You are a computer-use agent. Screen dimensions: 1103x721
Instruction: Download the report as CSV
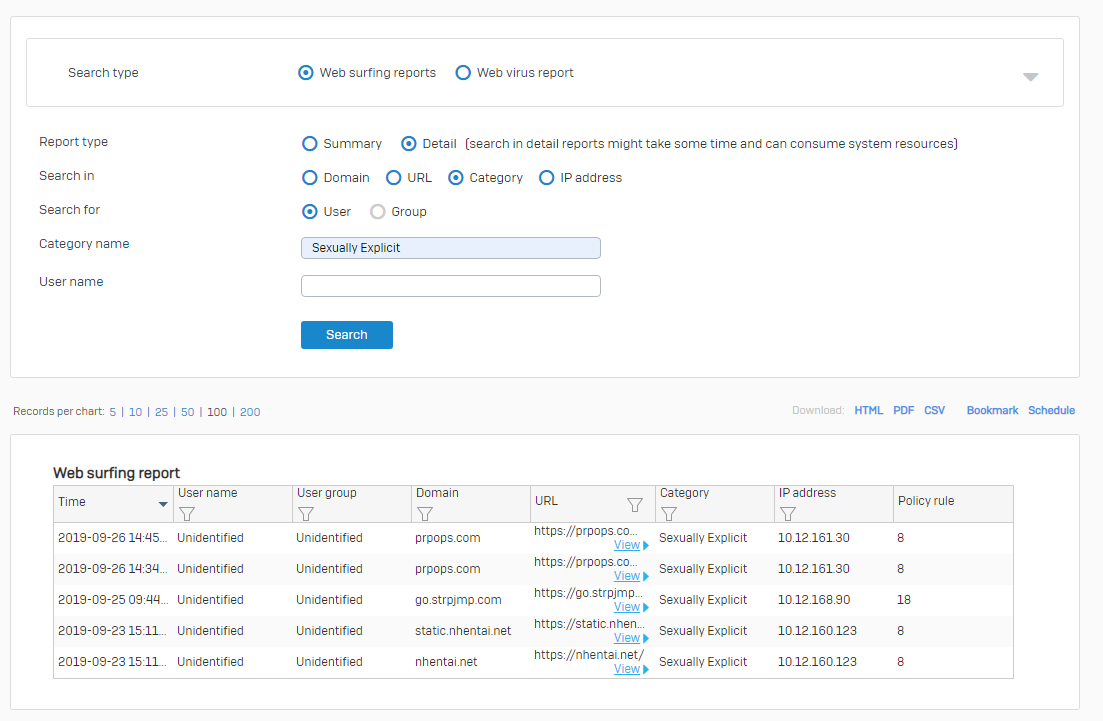coord(934,411)
